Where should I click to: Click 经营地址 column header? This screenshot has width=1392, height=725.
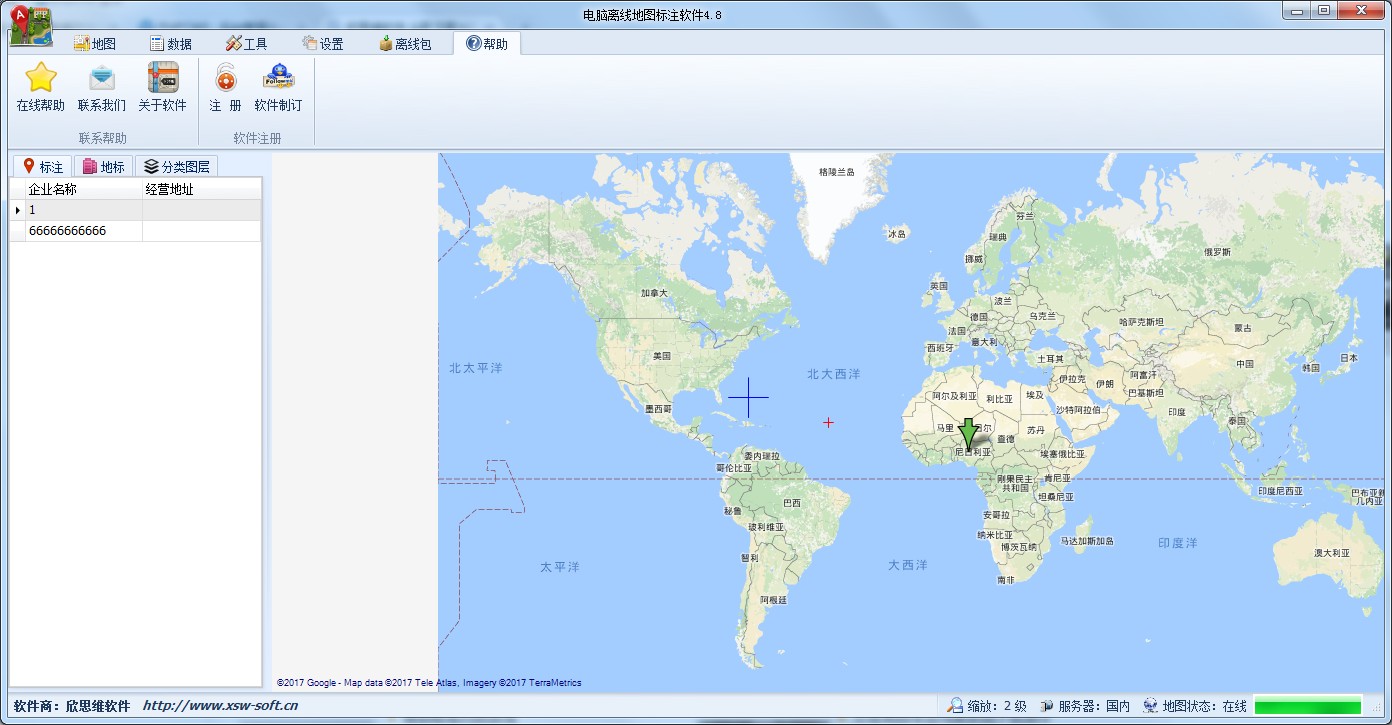pyautogui.click(x=201, y=189)
